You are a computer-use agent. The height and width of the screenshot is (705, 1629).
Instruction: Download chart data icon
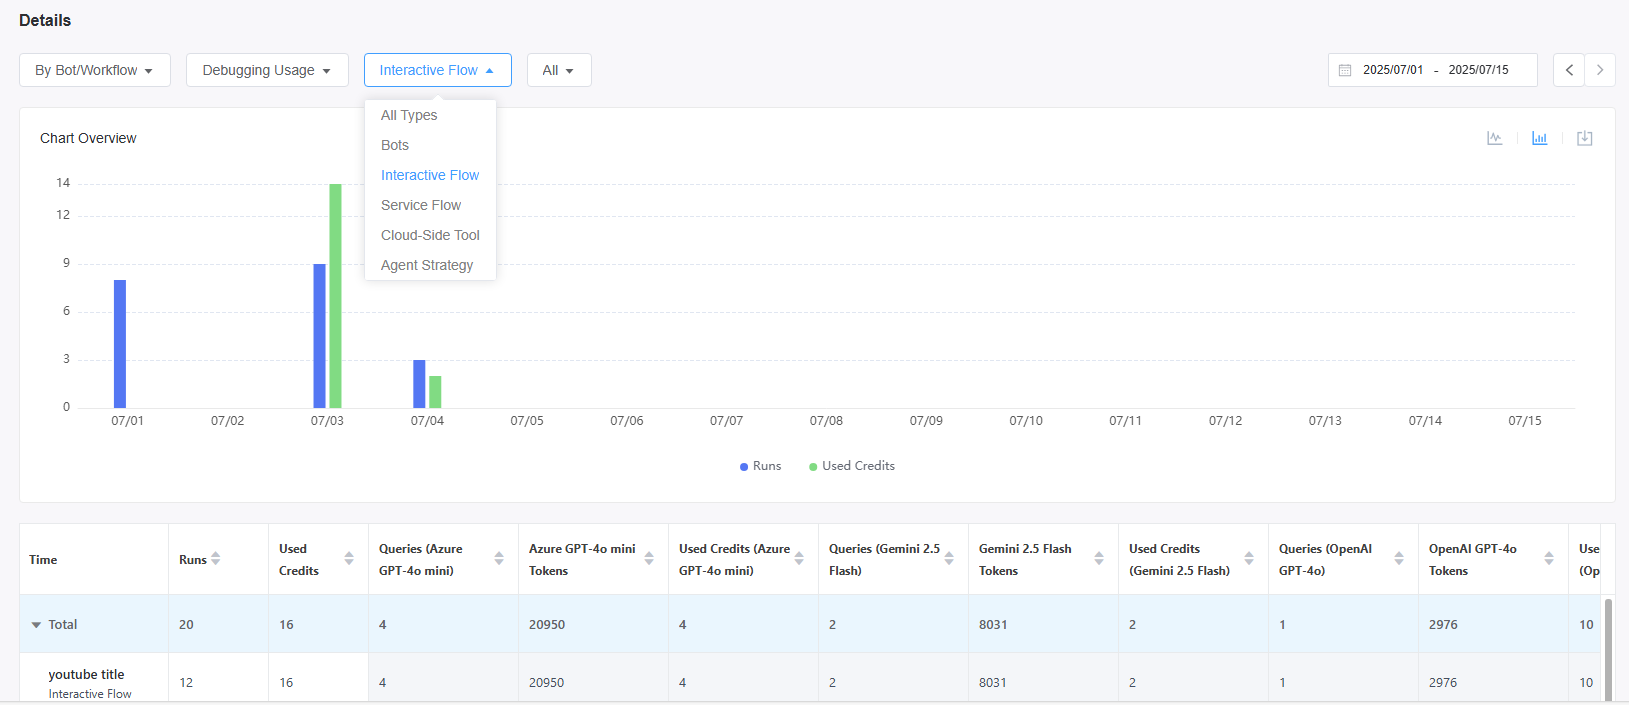1584,138
